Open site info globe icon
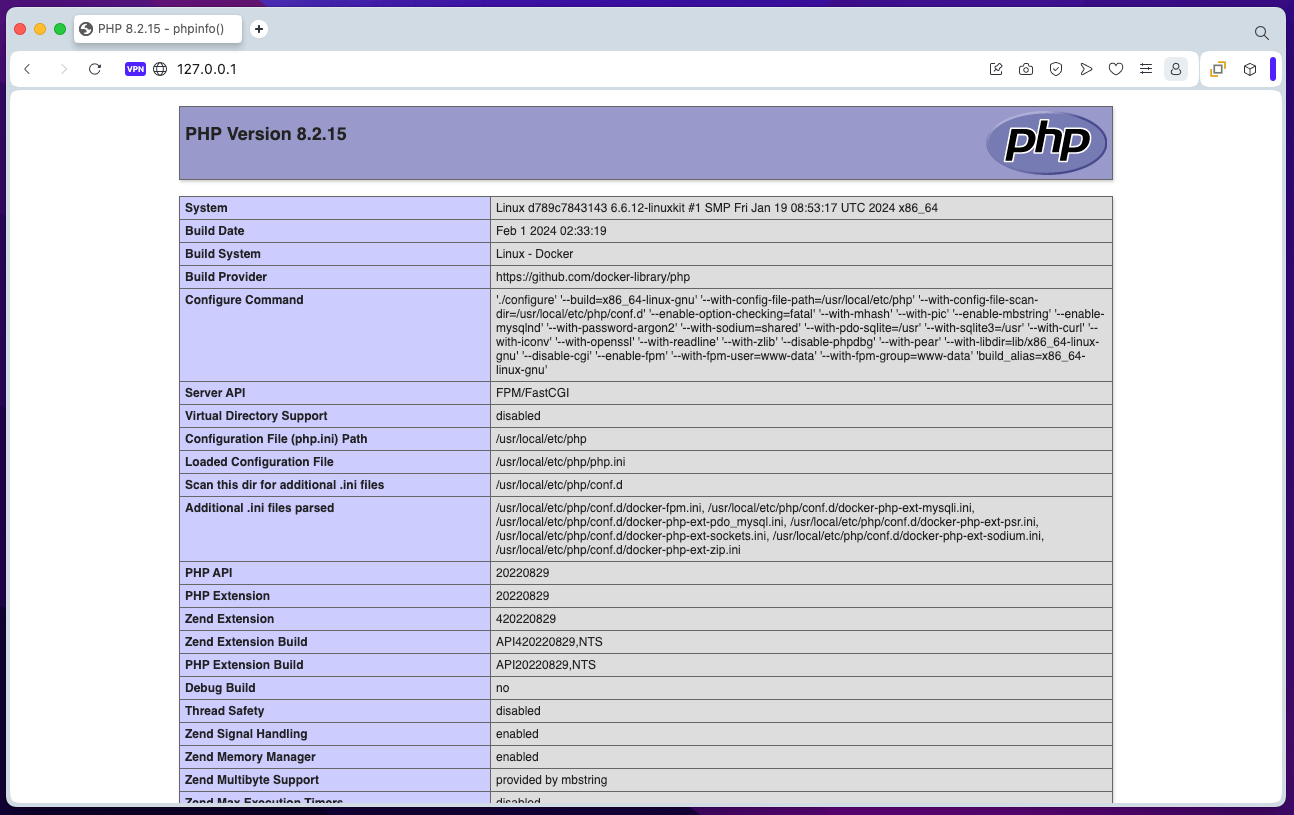Viewport: 1294px width, 815px height. tap(160, 69)
